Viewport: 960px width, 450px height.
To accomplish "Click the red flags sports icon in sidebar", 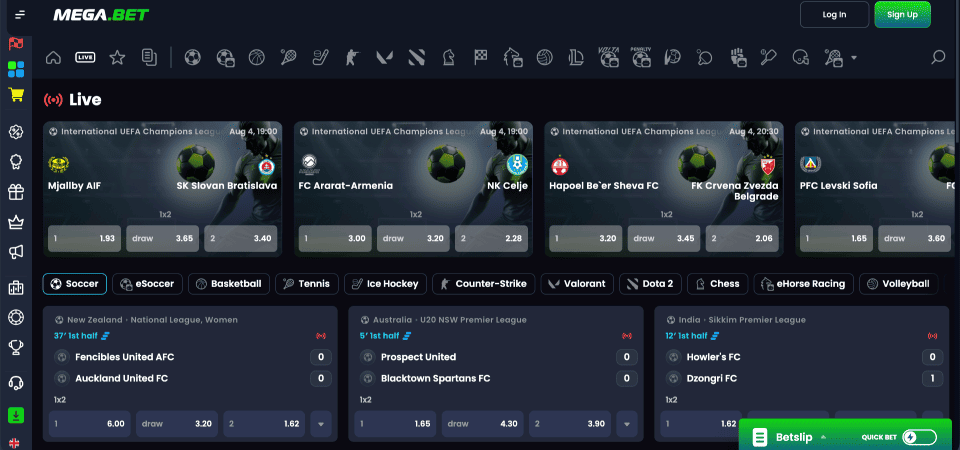I will pos(16,43).
